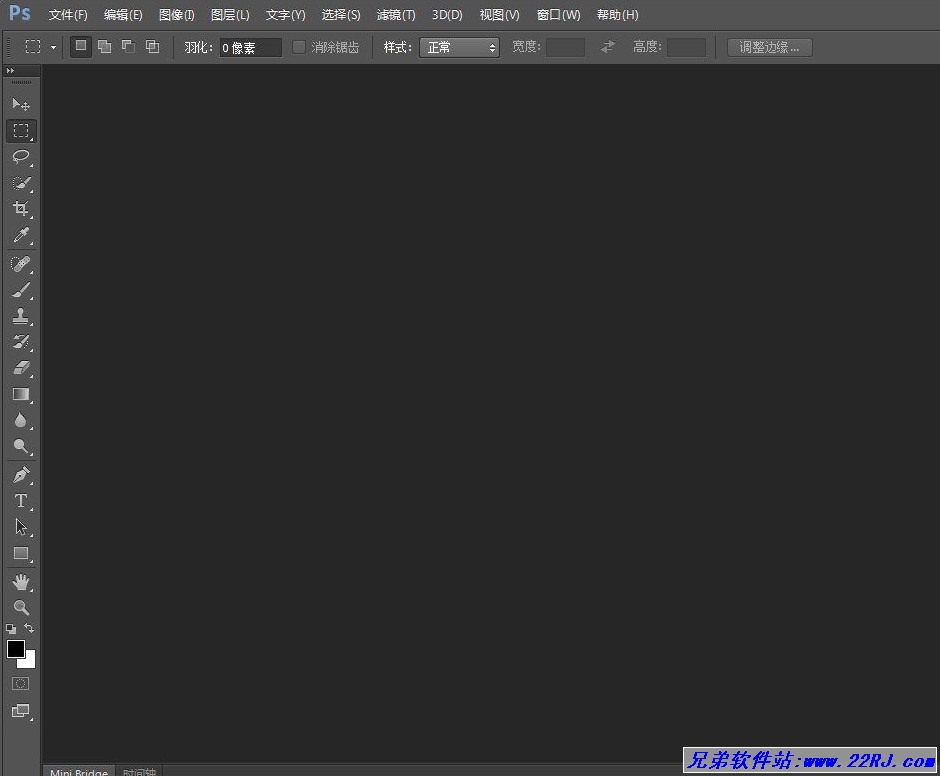This screenshot has height=776, width=940.
Task: Select the Zoom tool in toolbar
Action: pyautogui.click(x=20, y=607)
